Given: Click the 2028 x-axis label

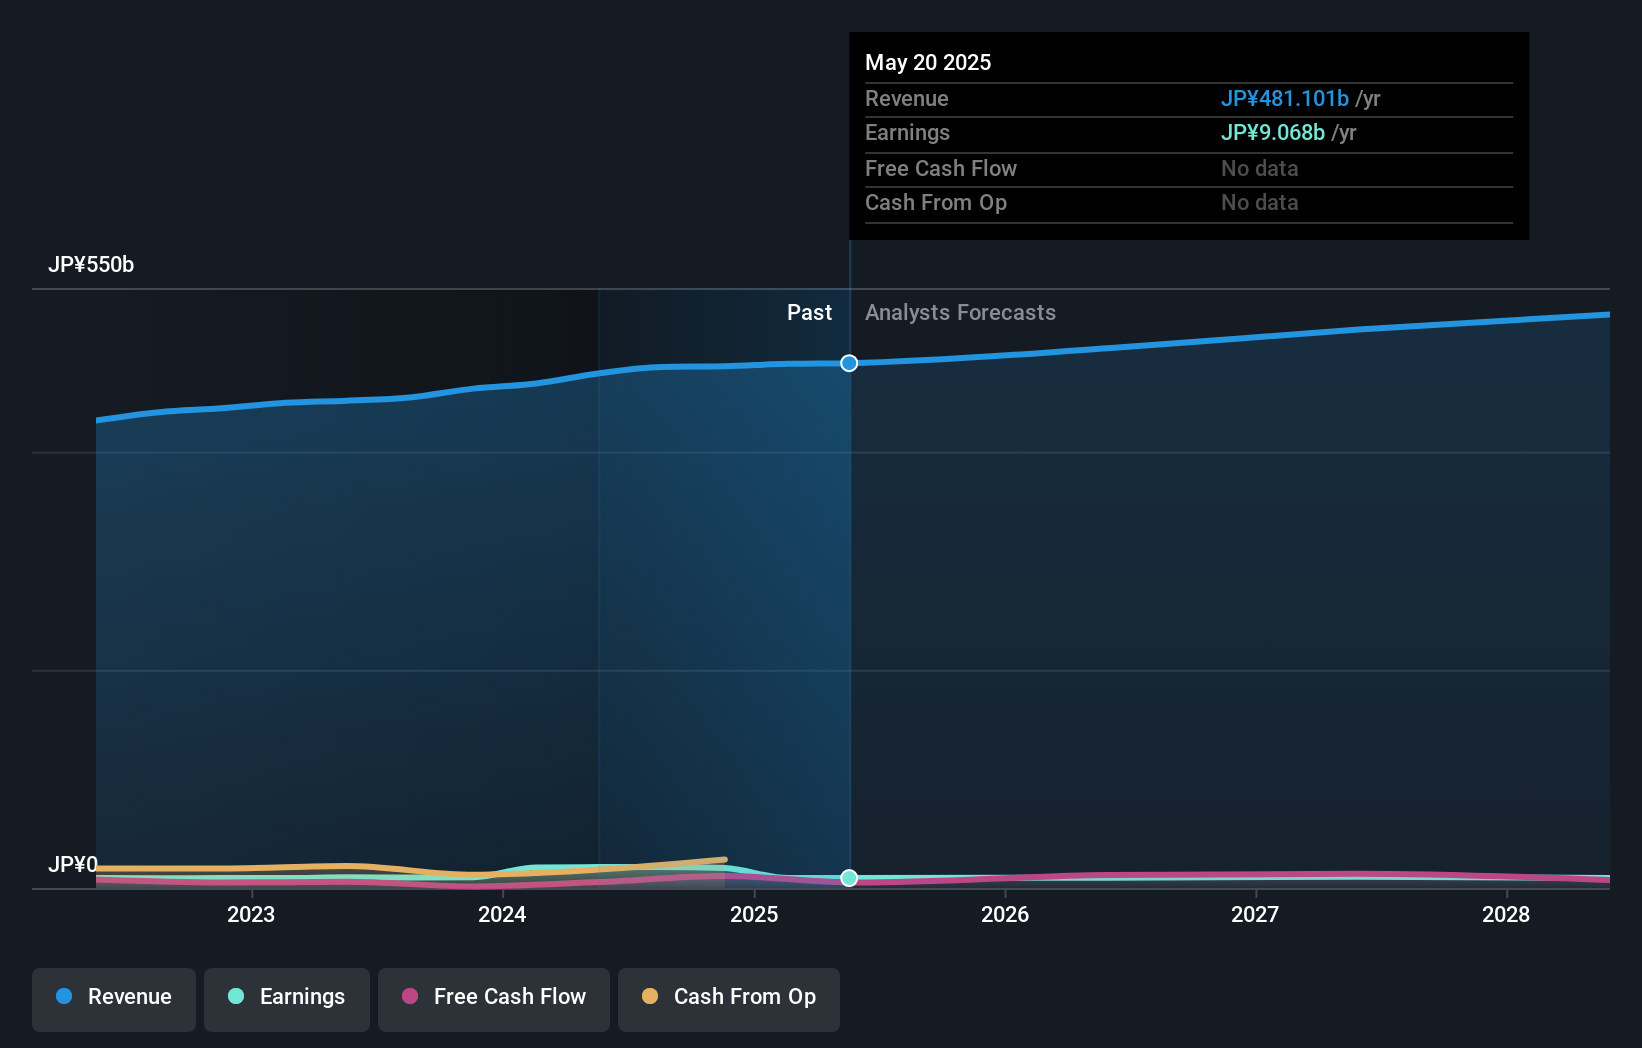Looking at the screenshot, I should click(1506, 915).
